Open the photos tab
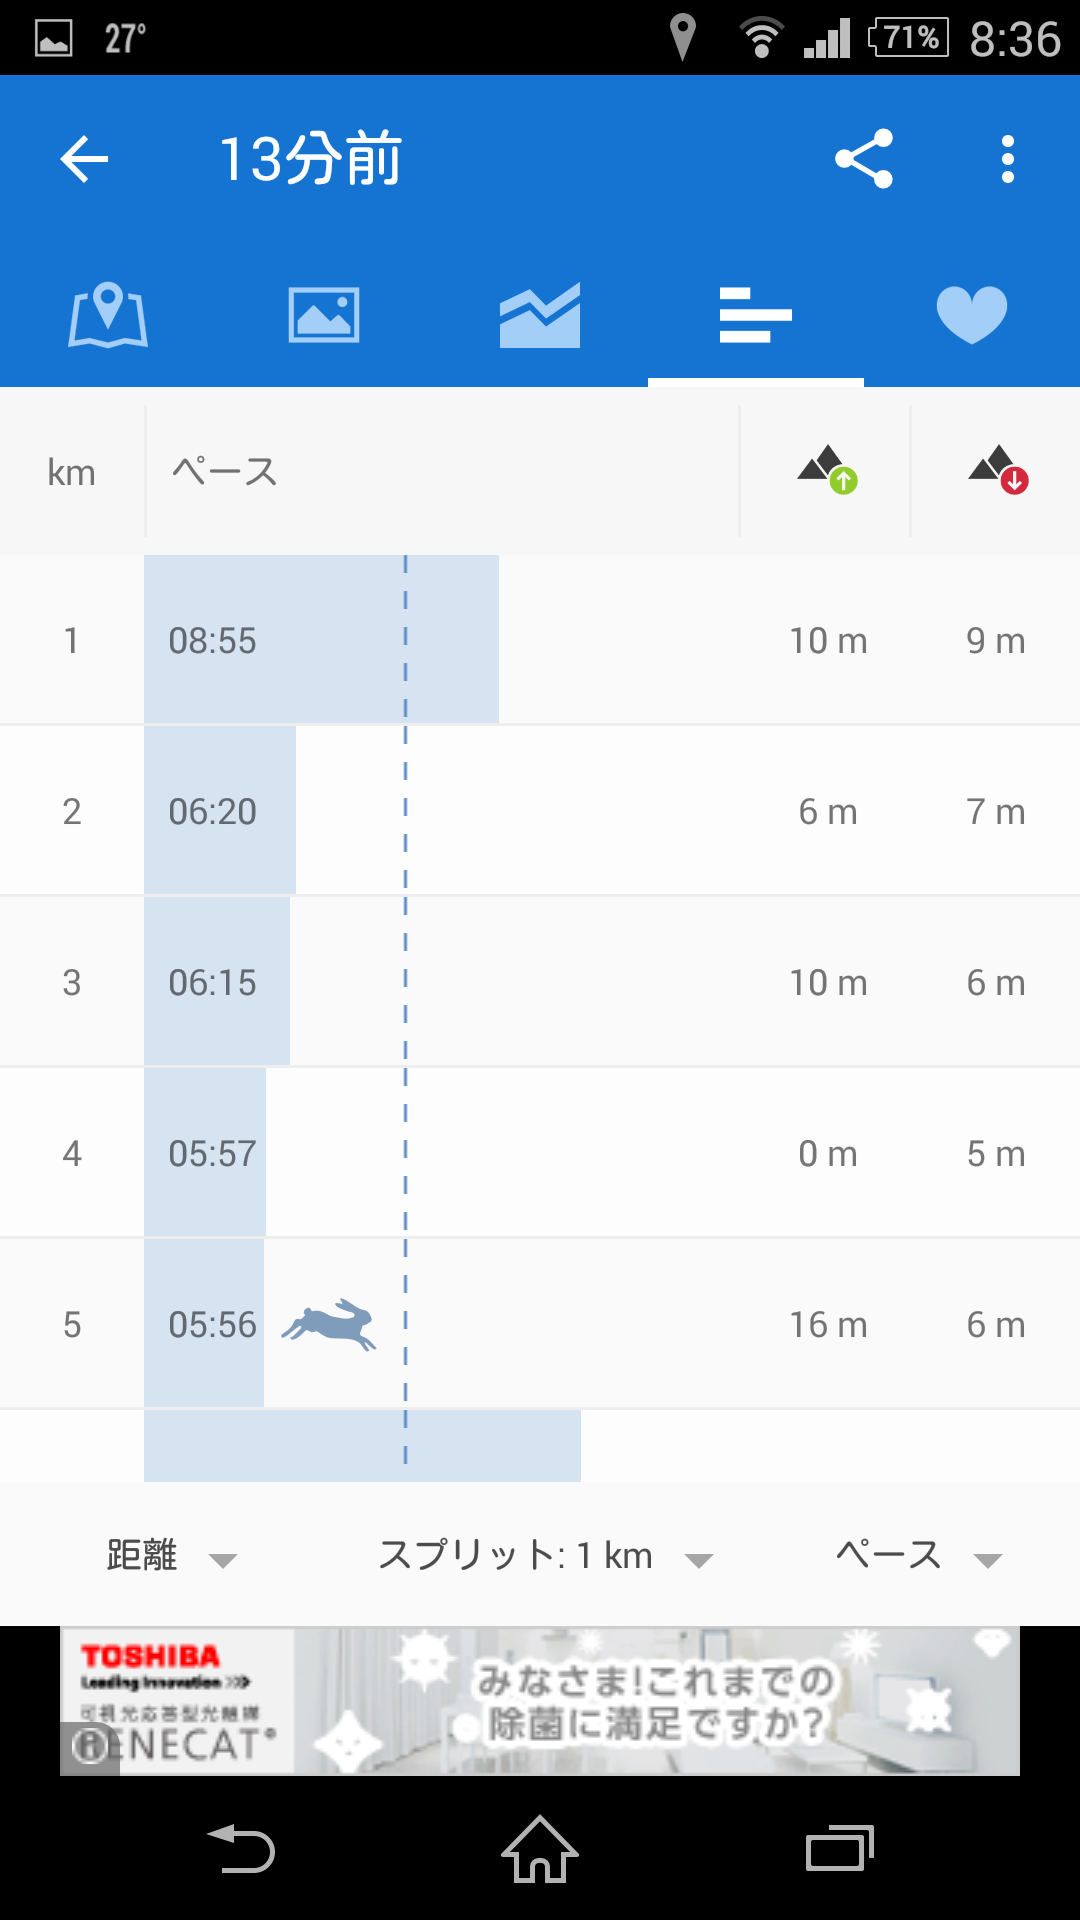1080x1920 pixels. [324, 315]
